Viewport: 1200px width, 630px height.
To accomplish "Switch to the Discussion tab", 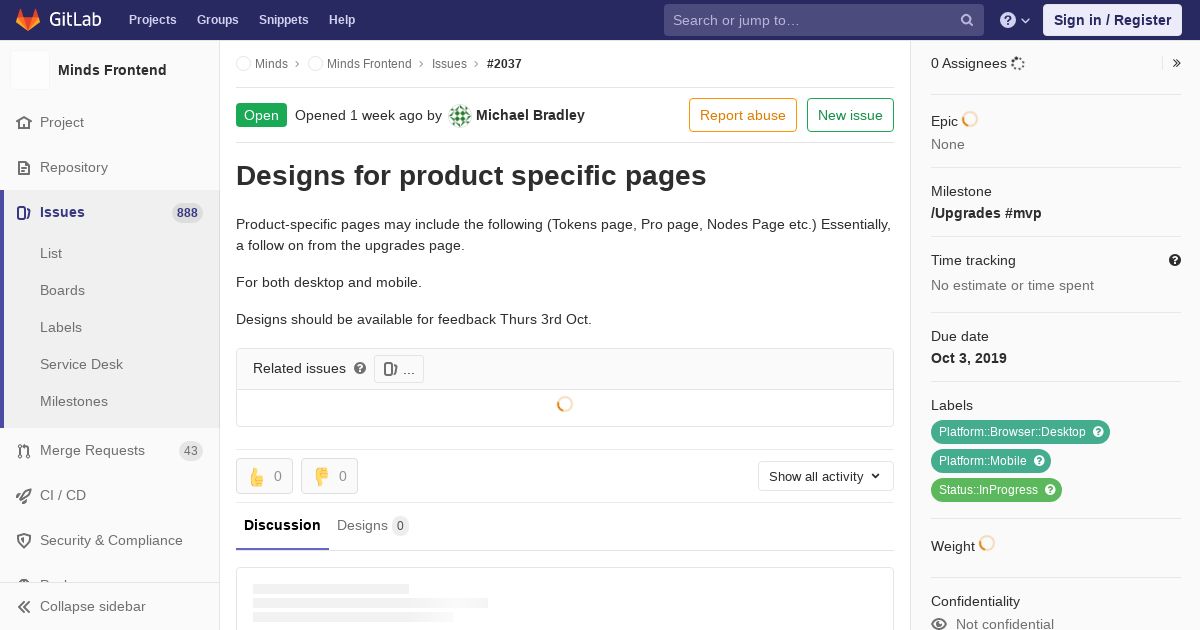I will tap(282, 525).
